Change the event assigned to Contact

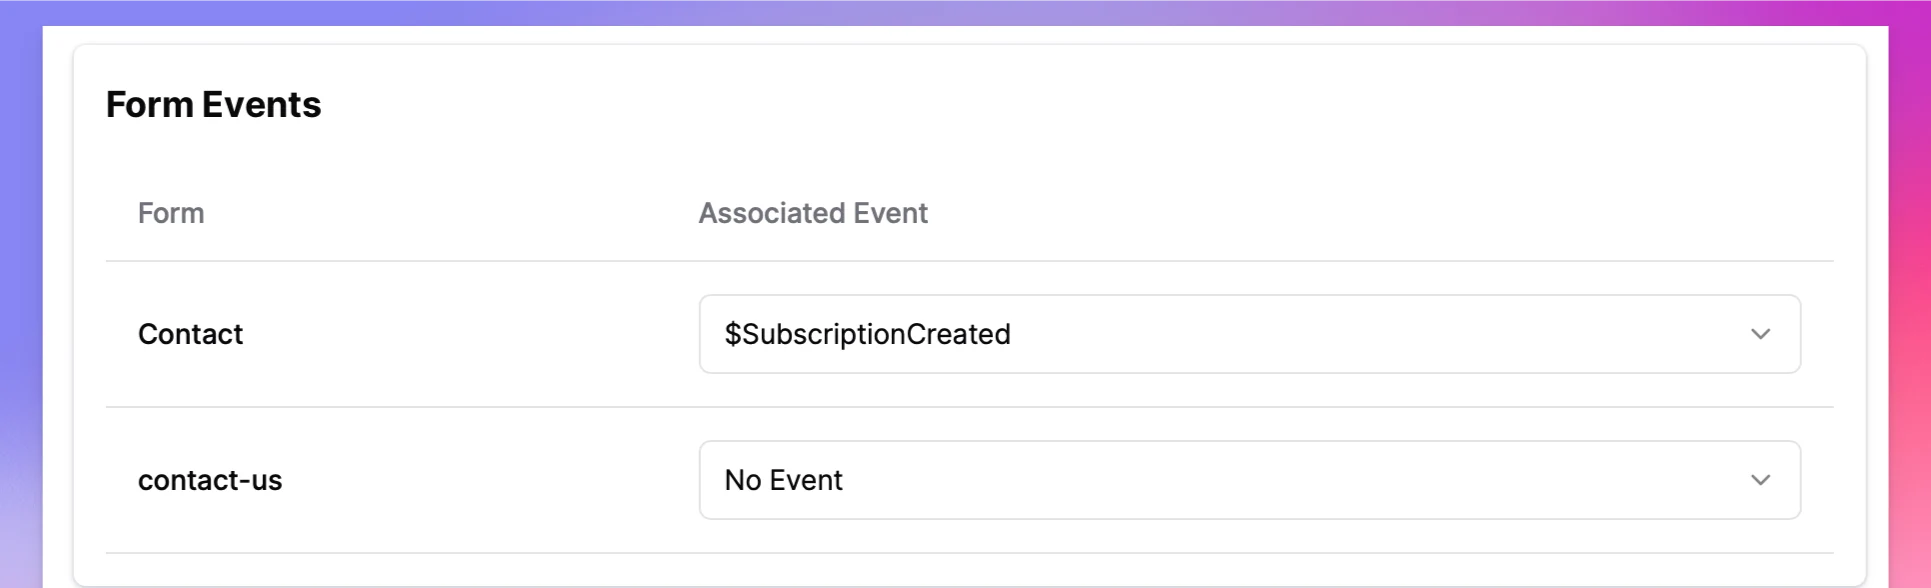coord(1249,334)
